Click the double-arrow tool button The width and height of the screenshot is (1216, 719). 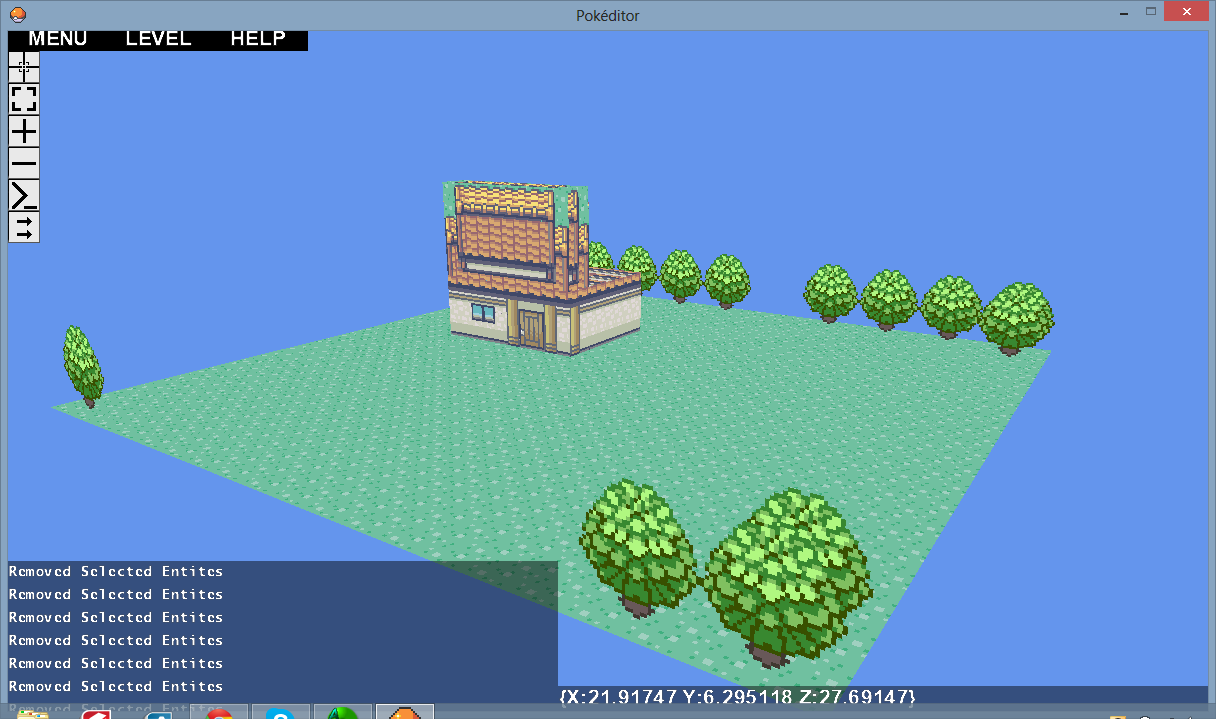(x=24, y=227)
